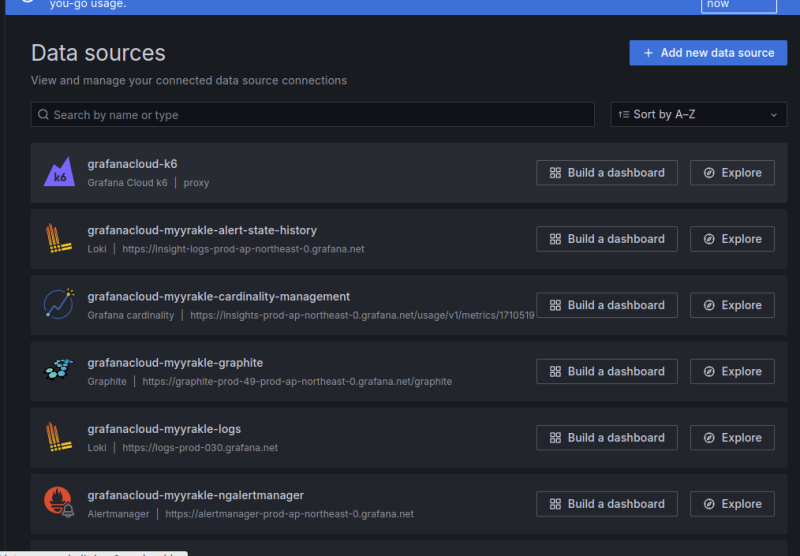Click the banner button labeled now
The image size is (800, 556).
[x=738, y=5]
